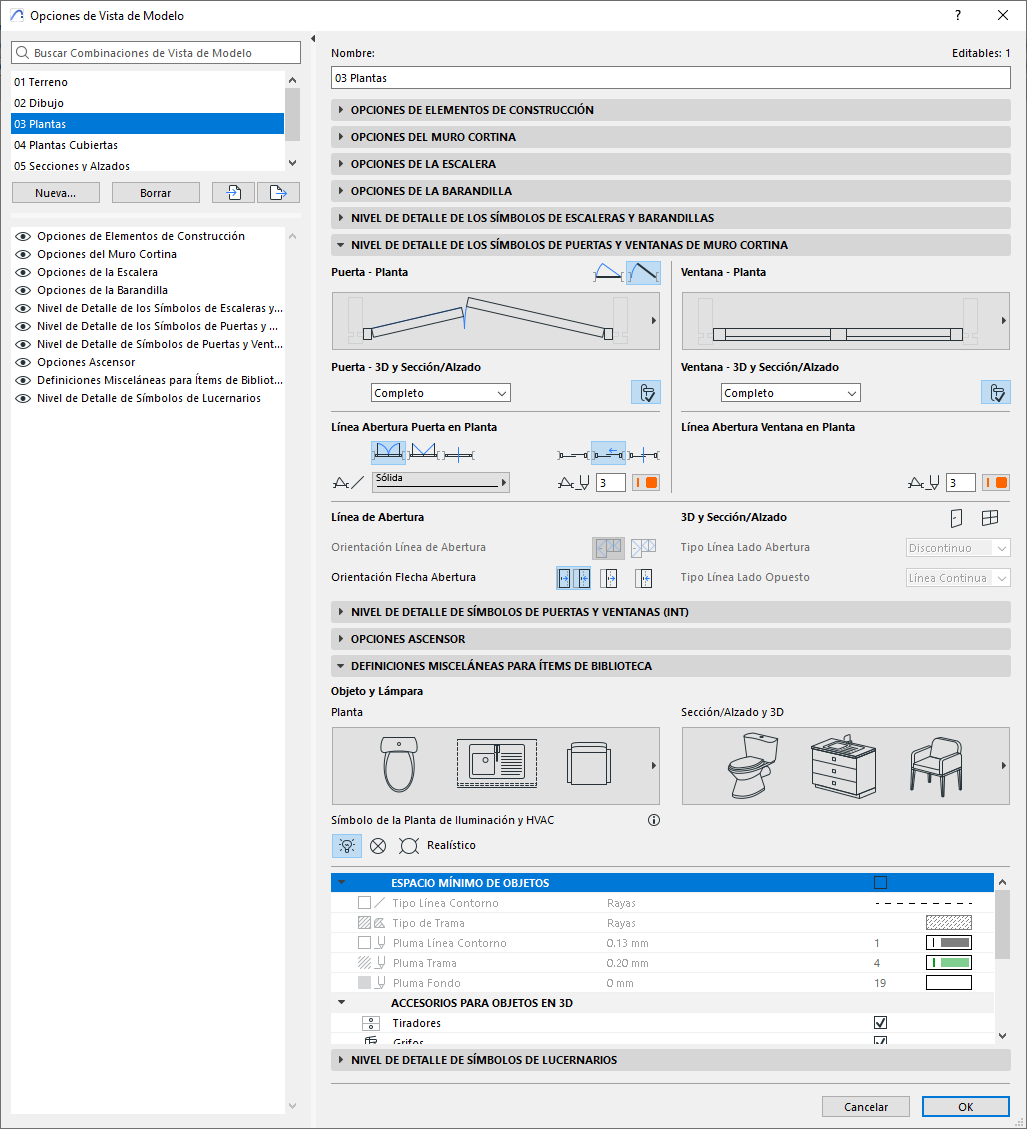Click the override icon next to Ventana 3D dropdown
Image resolution: width=1027 pixels, height=1129 pixels.
pos(995,393)
